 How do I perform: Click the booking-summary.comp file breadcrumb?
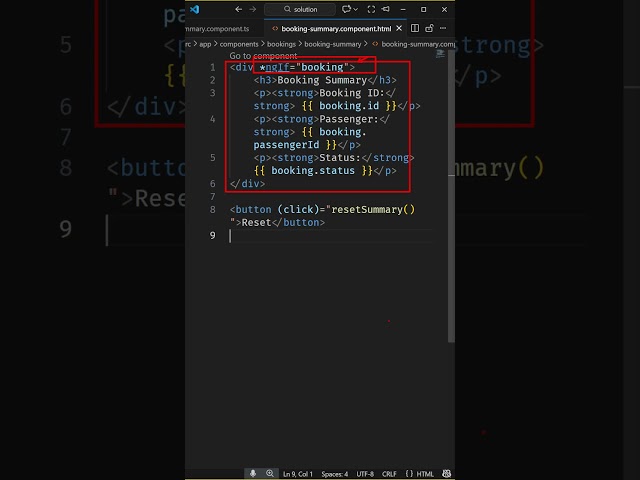pyautogui.click(x=413, y=44)
